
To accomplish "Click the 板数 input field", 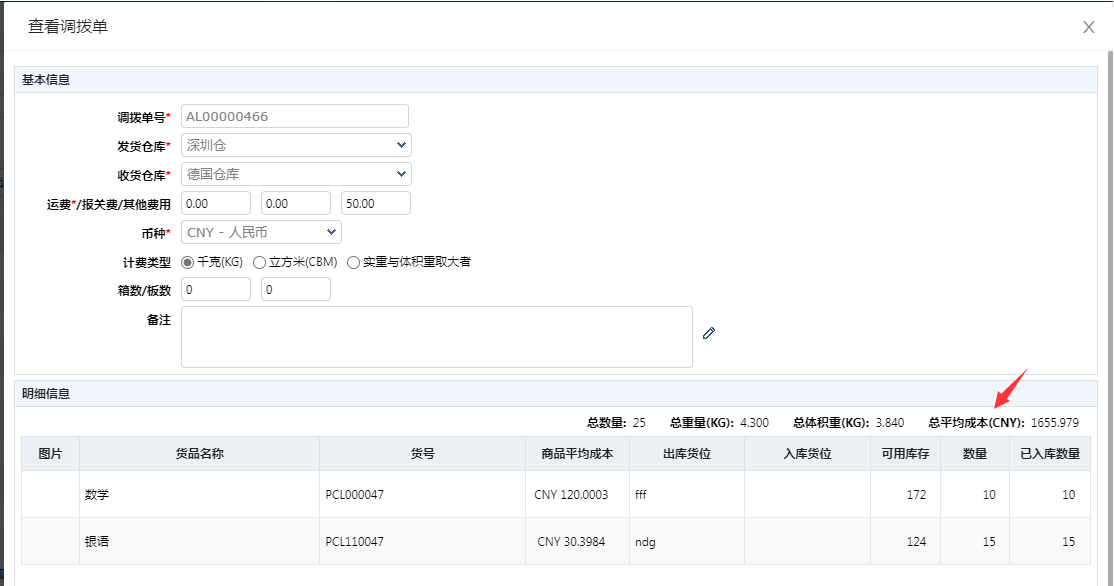I will coord(296,289).
